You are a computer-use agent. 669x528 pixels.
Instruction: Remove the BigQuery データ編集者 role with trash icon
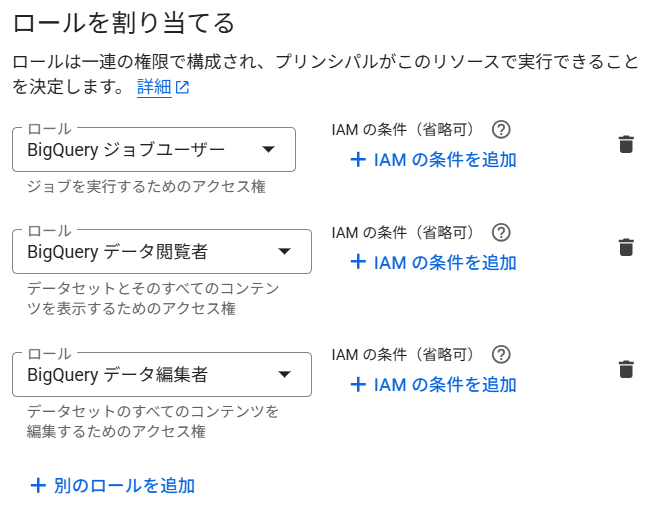tap(626, 369)
